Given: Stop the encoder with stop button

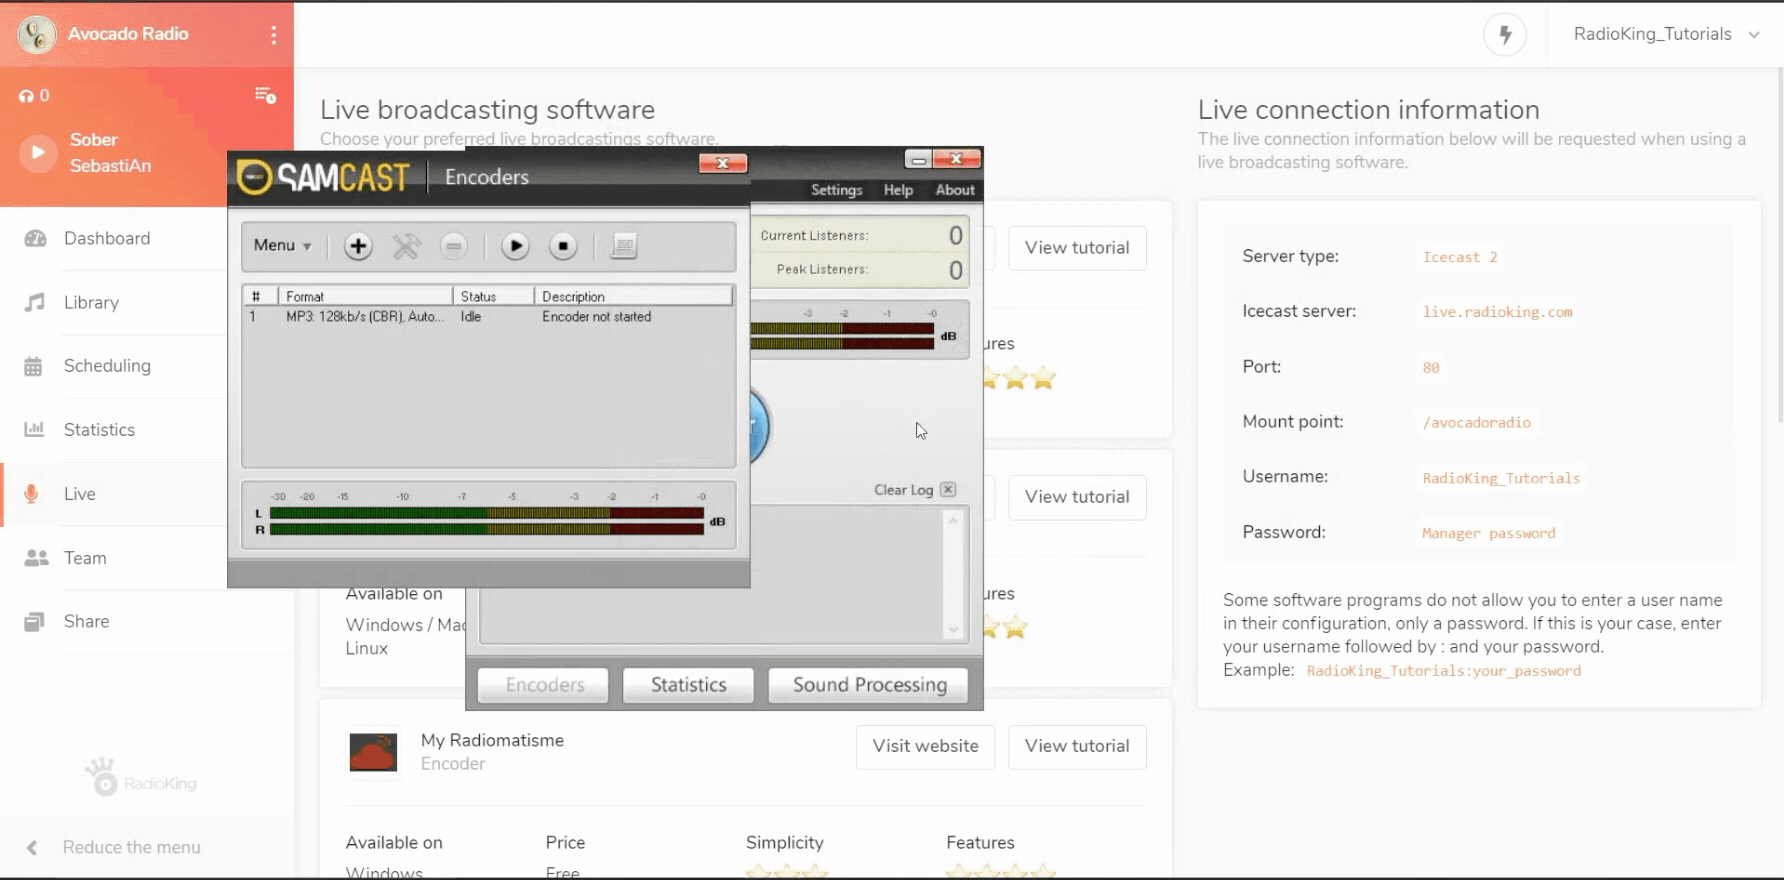Looking at the screenshot, I should [x=563, y=246].
